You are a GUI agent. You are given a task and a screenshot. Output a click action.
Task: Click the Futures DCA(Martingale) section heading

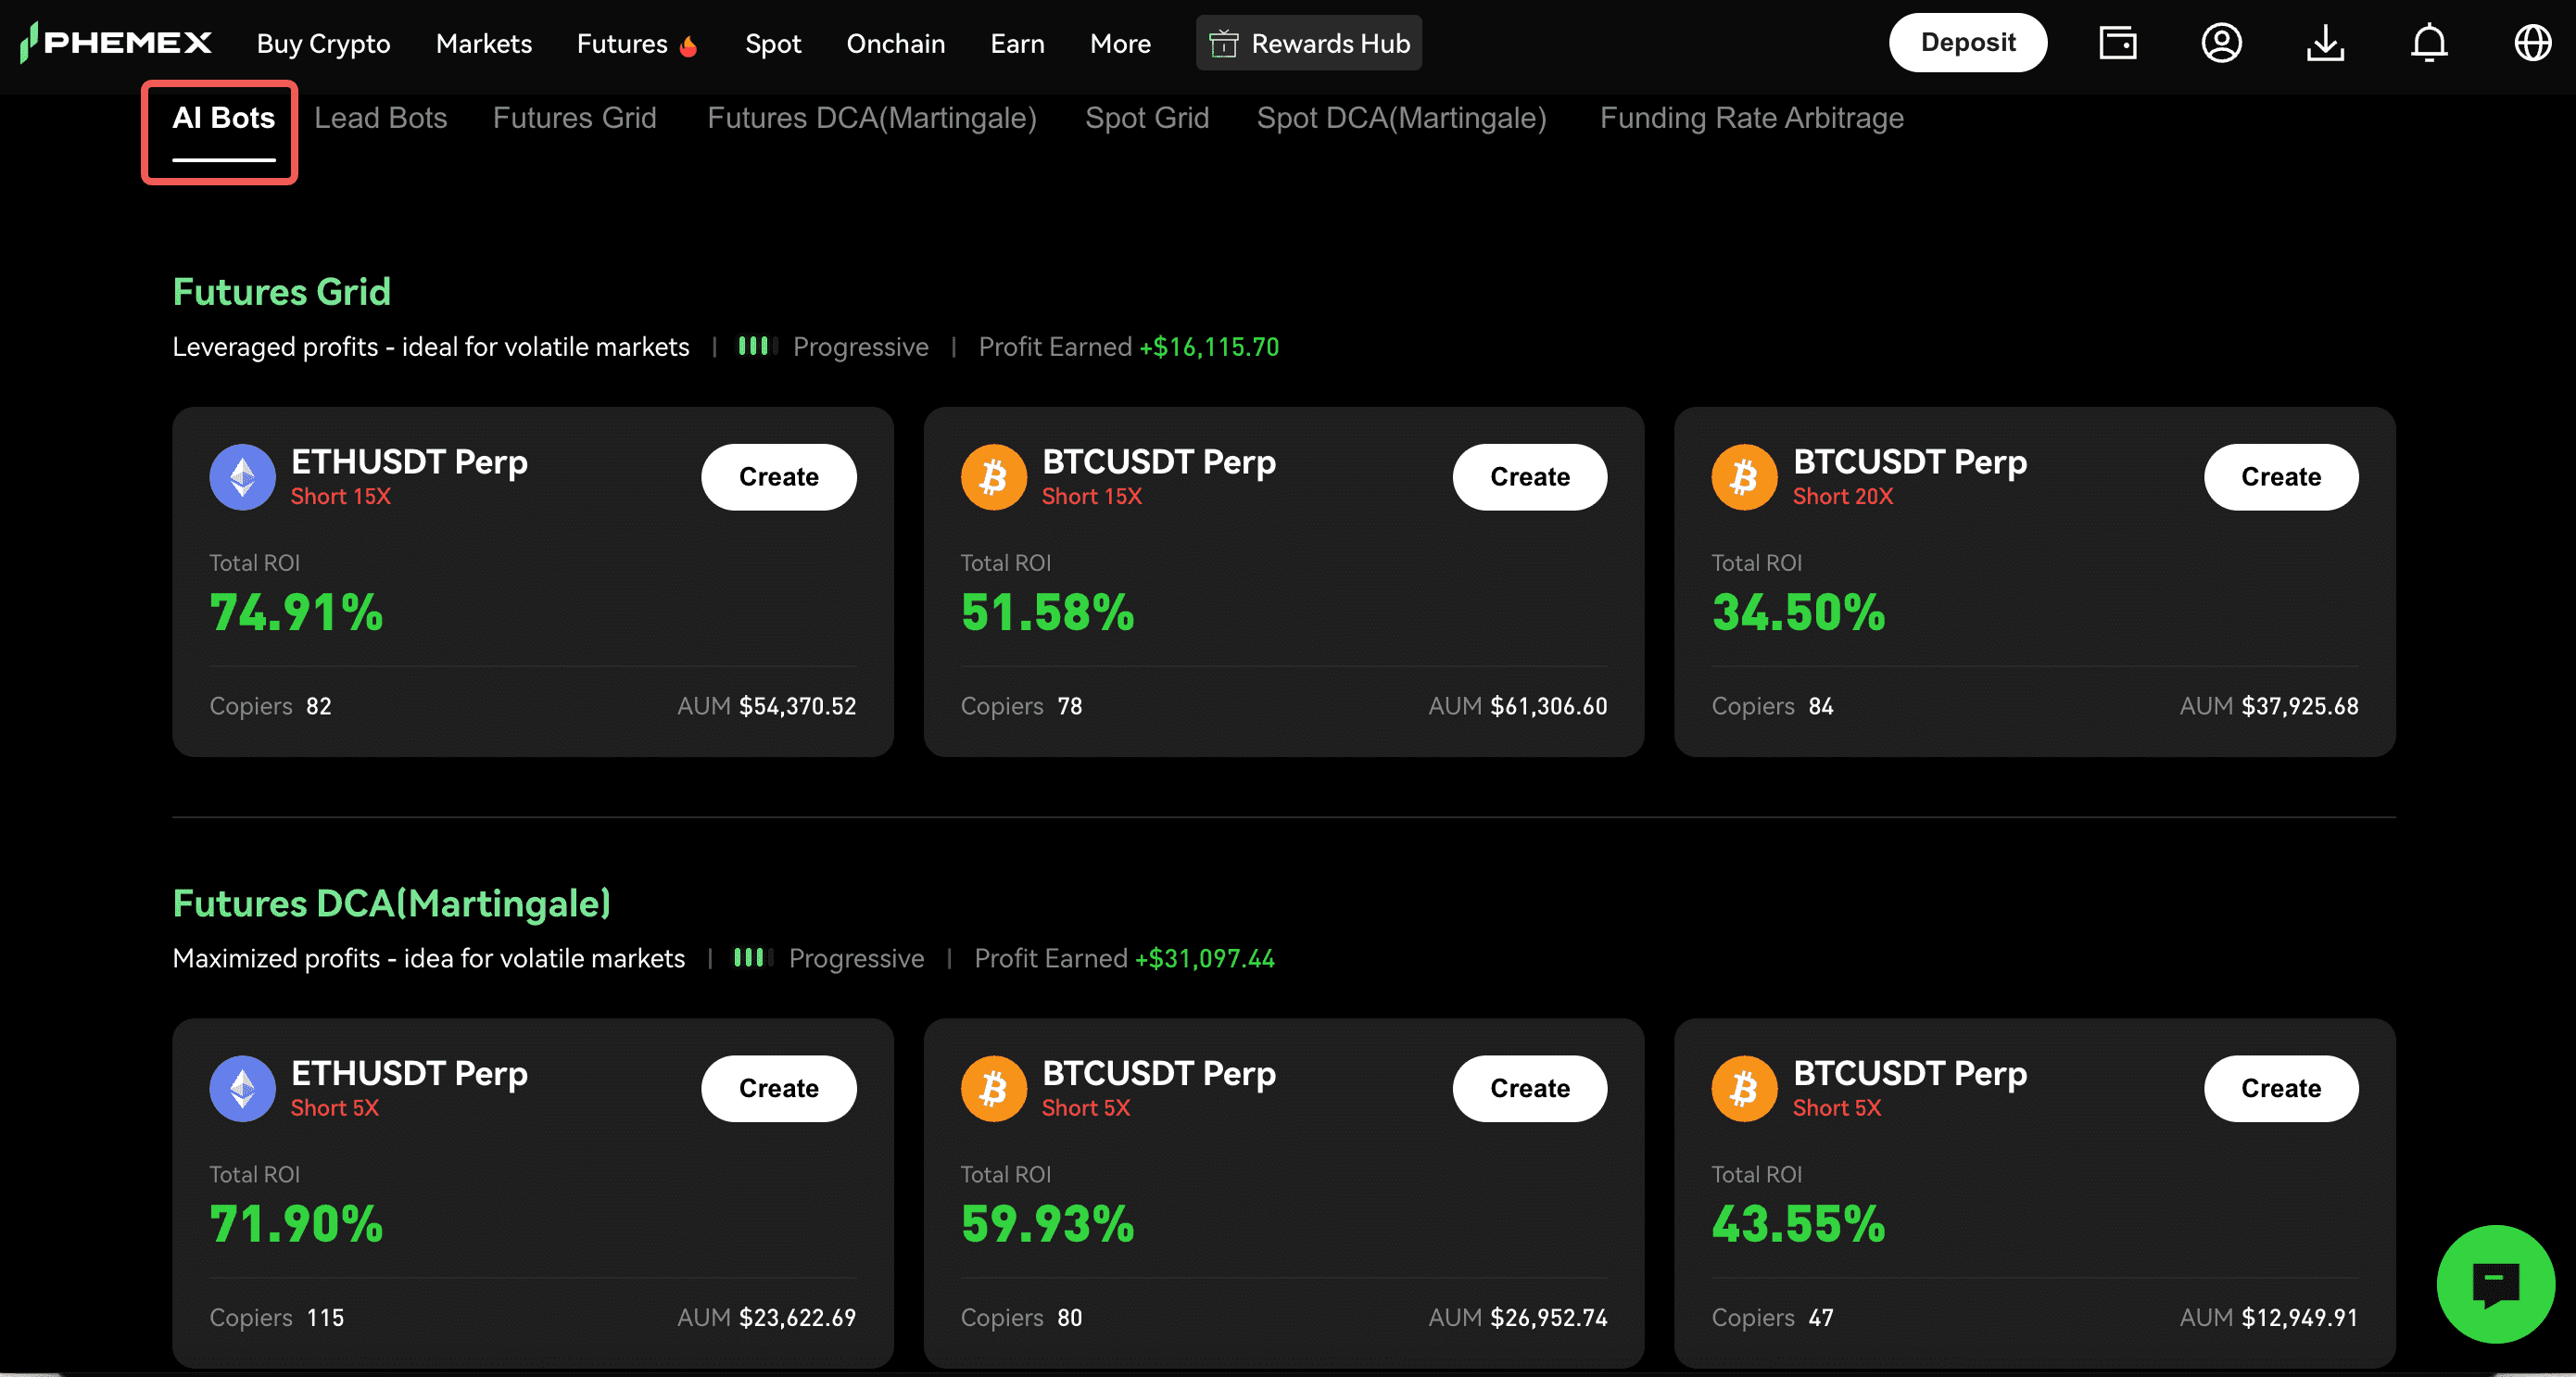pos(391,903)
